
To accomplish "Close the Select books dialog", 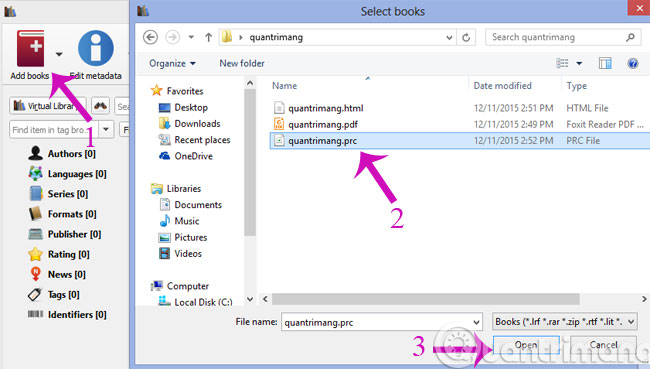I will point(640,8).
